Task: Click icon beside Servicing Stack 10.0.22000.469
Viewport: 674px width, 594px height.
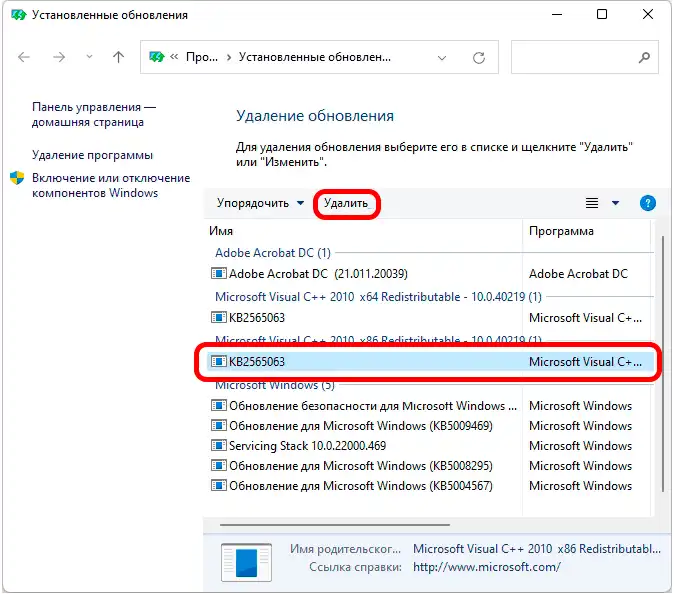Action: [x=218, y=445]
